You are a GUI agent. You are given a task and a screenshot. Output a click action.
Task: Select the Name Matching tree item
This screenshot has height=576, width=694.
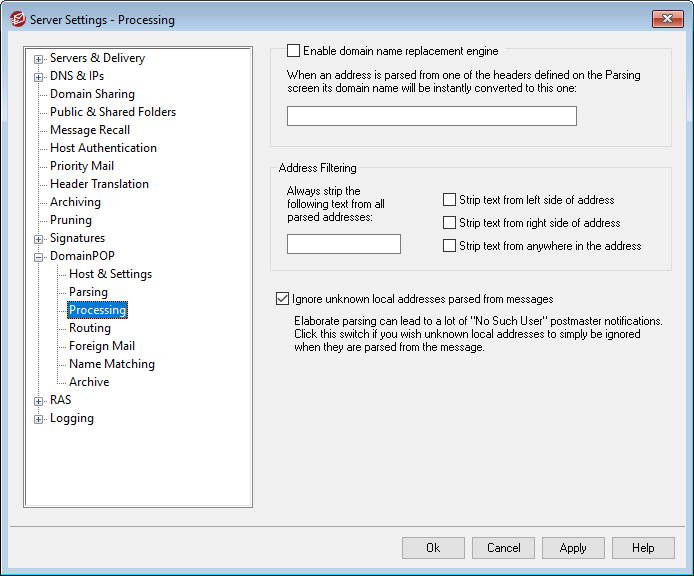click(x=111, y=364)
